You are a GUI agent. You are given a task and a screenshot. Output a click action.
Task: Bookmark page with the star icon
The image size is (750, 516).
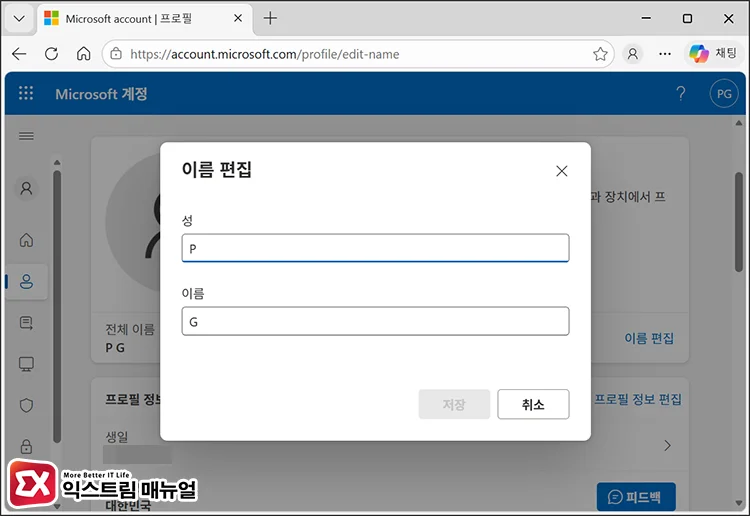tap(600, 54)
